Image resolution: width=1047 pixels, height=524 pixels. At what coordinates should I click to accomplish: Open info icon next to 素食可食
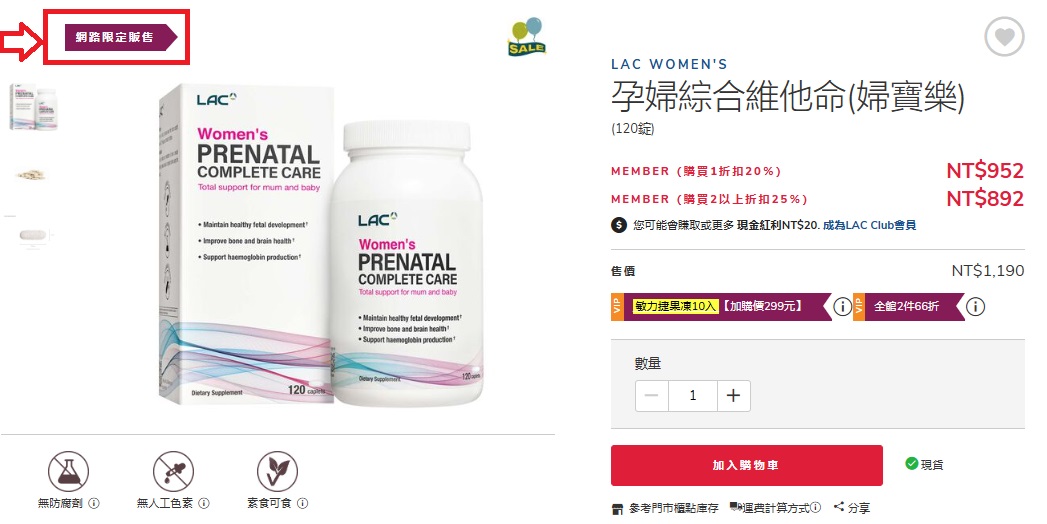pyautogui.click(x=302, y=503)
